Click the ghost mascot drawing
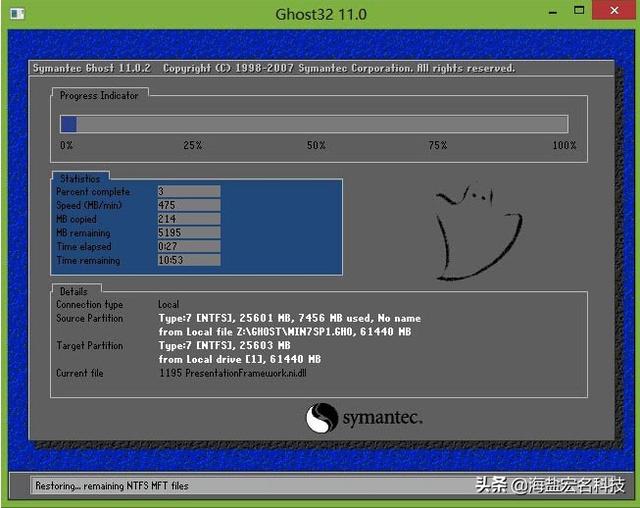The height and width of the screenshot is (508, 640). (478, 233)
